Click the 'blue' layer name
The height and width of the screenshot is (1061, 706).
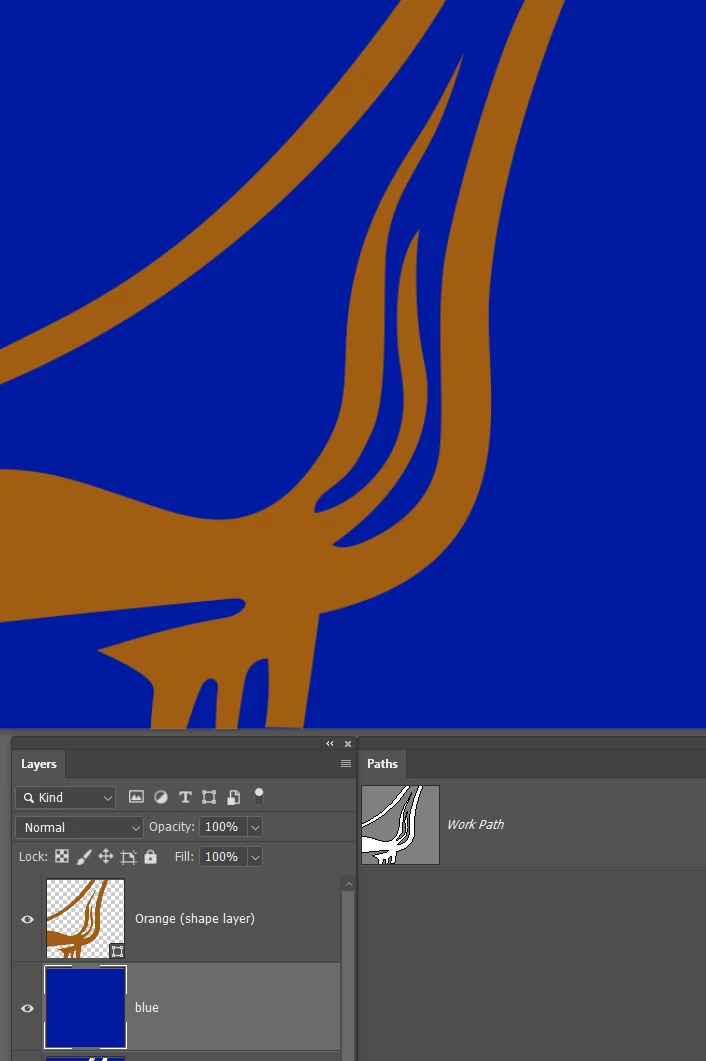[147, 1008]
